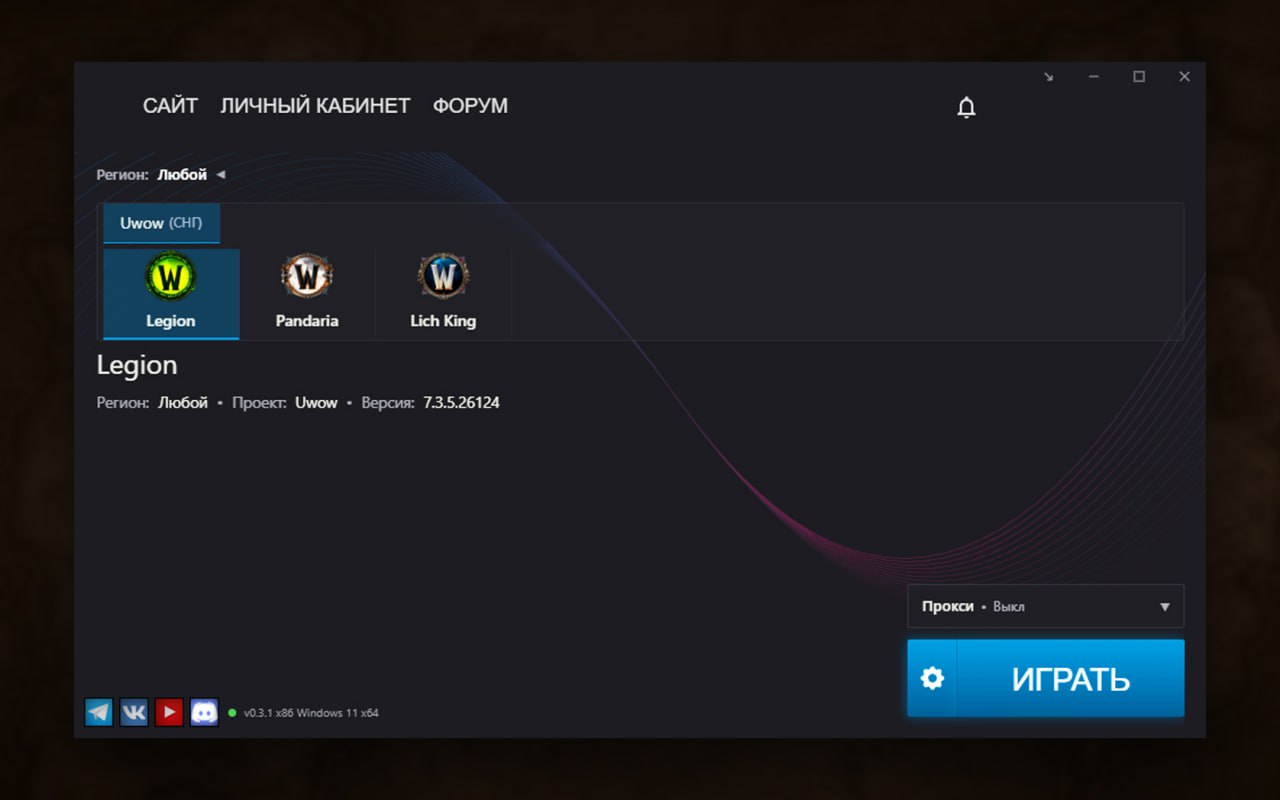1280x800 pixels.
Task: Select the Legion game version
Action: click(171, 294)
